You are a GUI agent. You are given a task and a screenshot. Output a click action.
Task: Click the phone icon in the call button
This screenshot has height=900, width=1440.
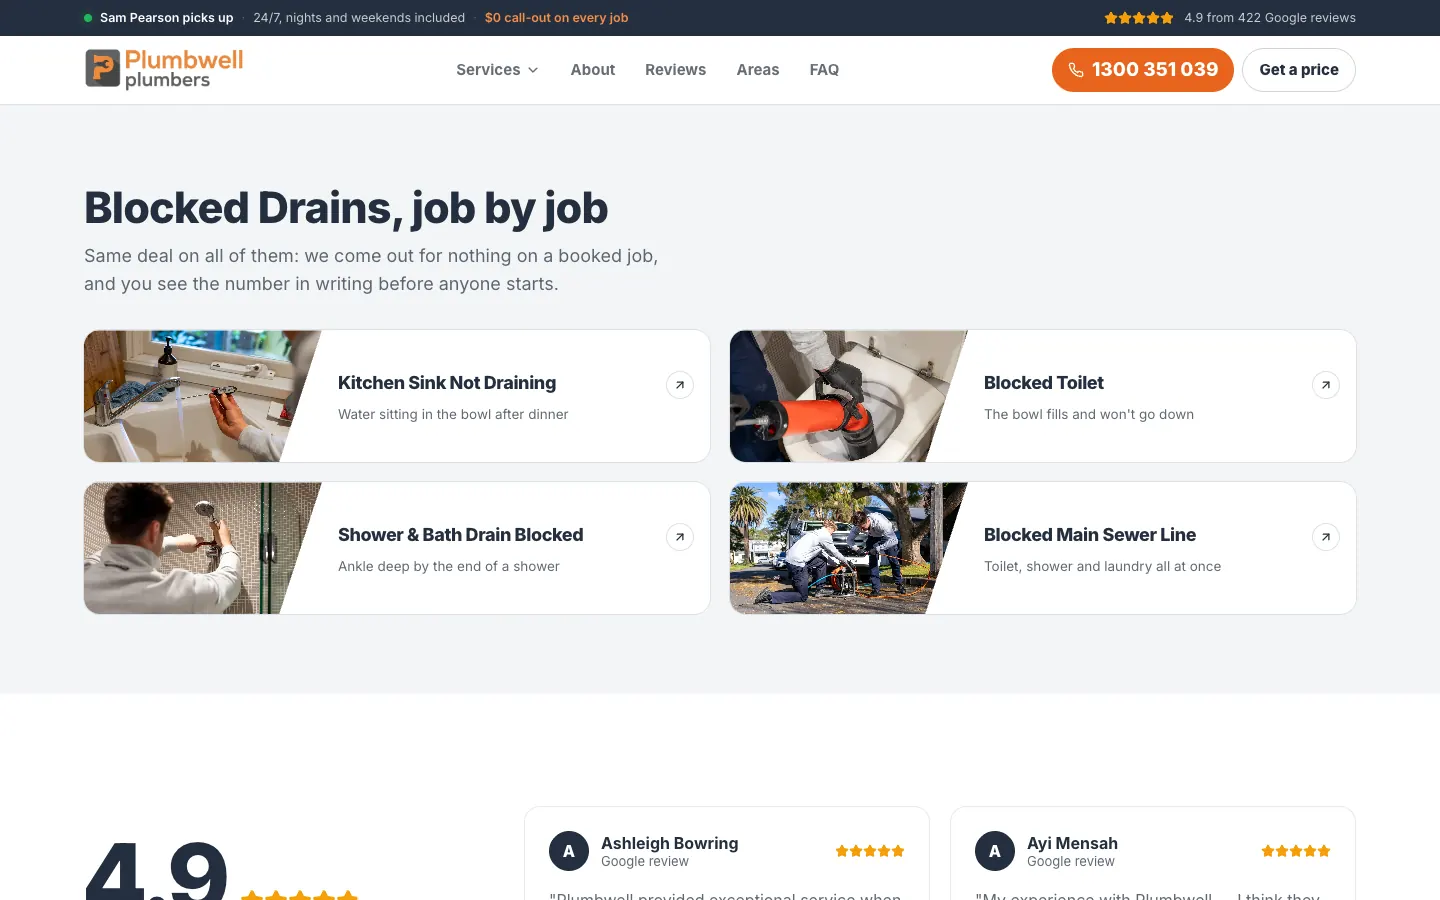pyautogui.click(x=1076, y=70)
